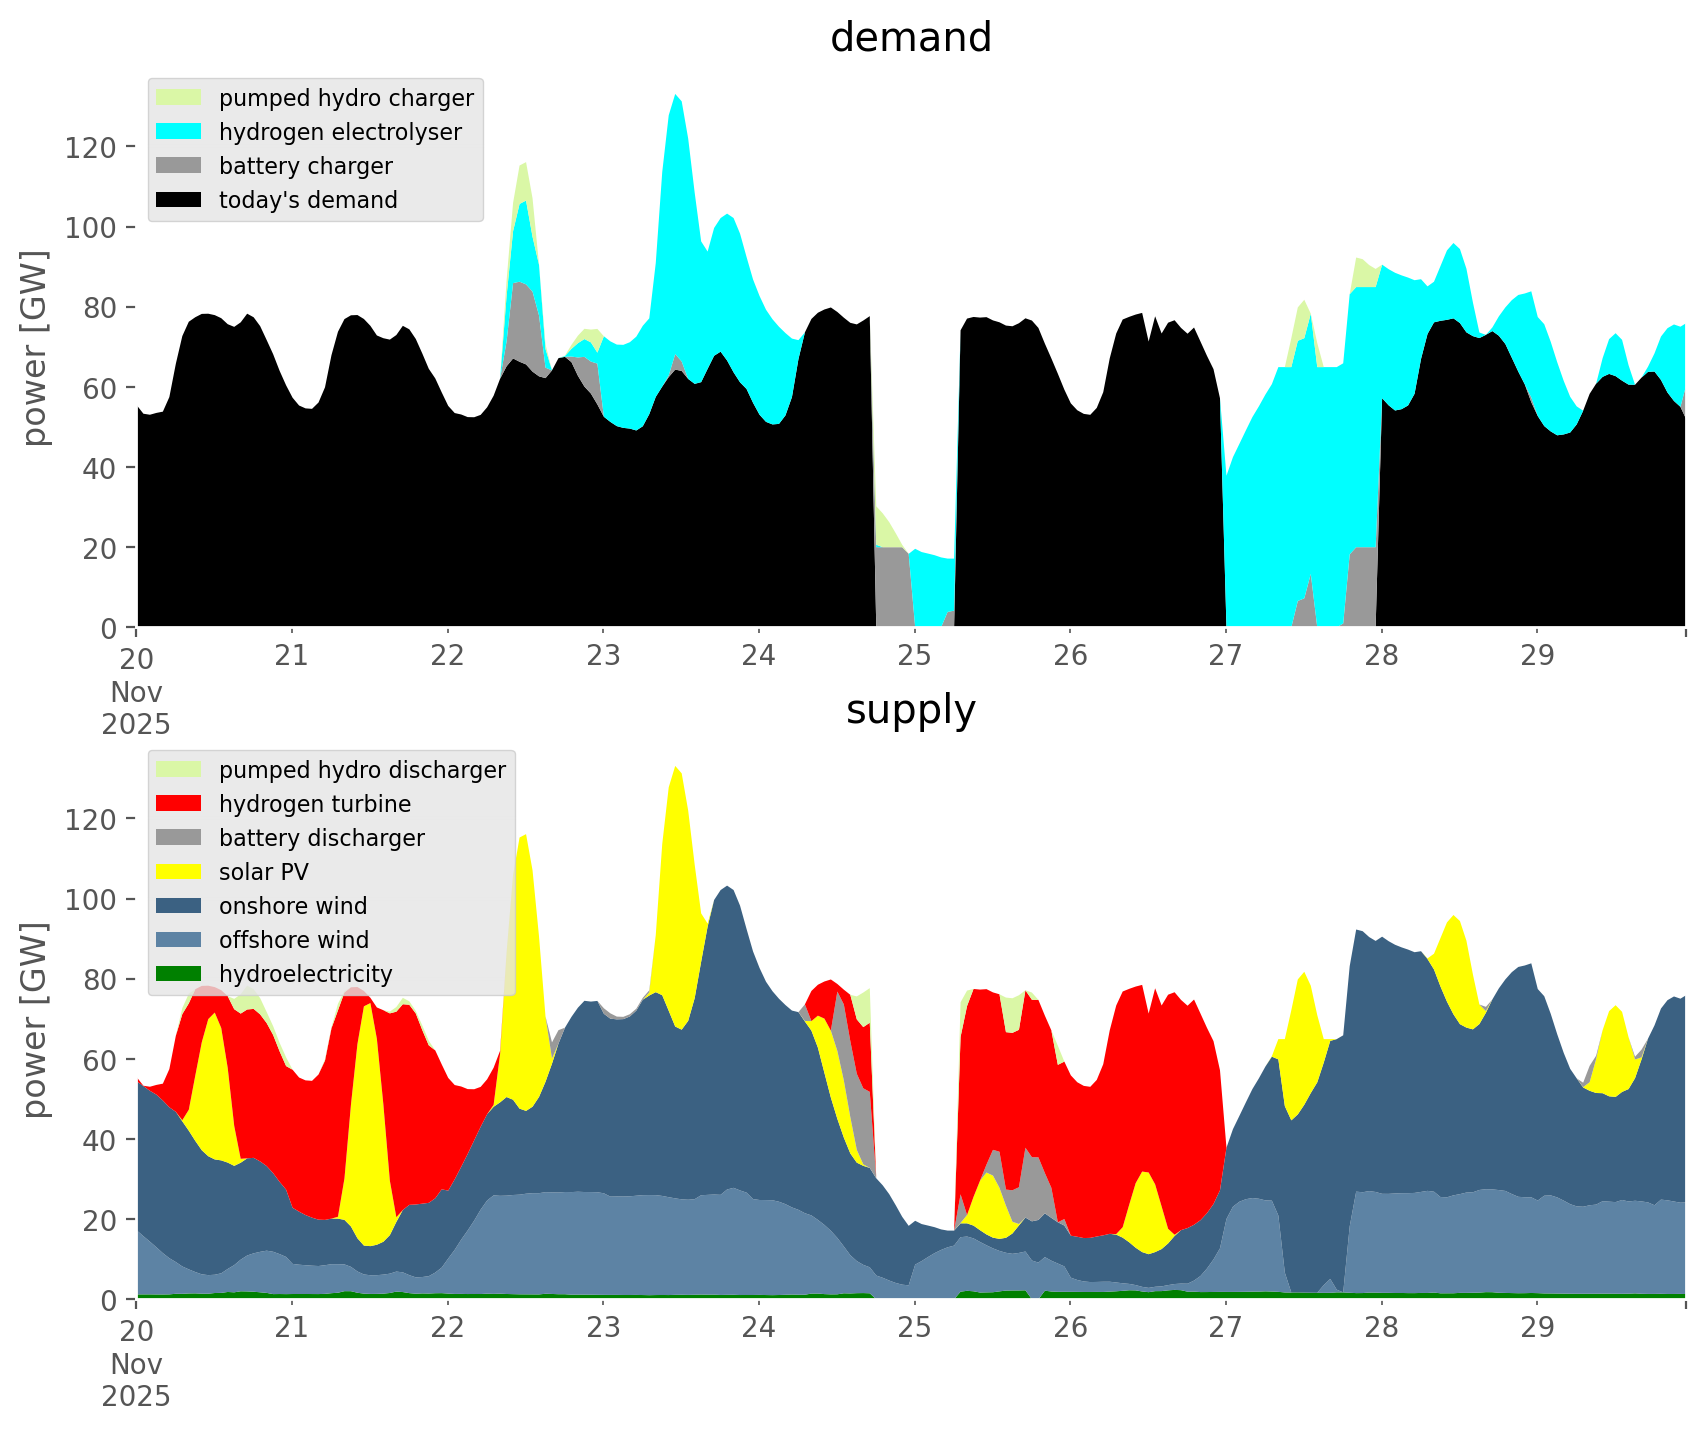Click the cyan hydrogen electrolyser legend swatch

tap(179, 132)
